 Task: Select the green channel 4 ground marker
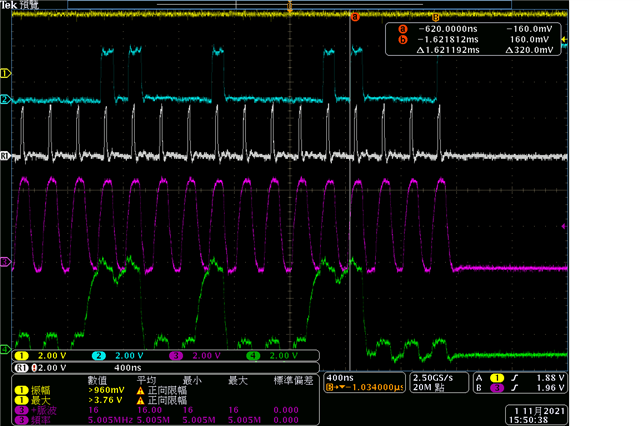(5, 349)
